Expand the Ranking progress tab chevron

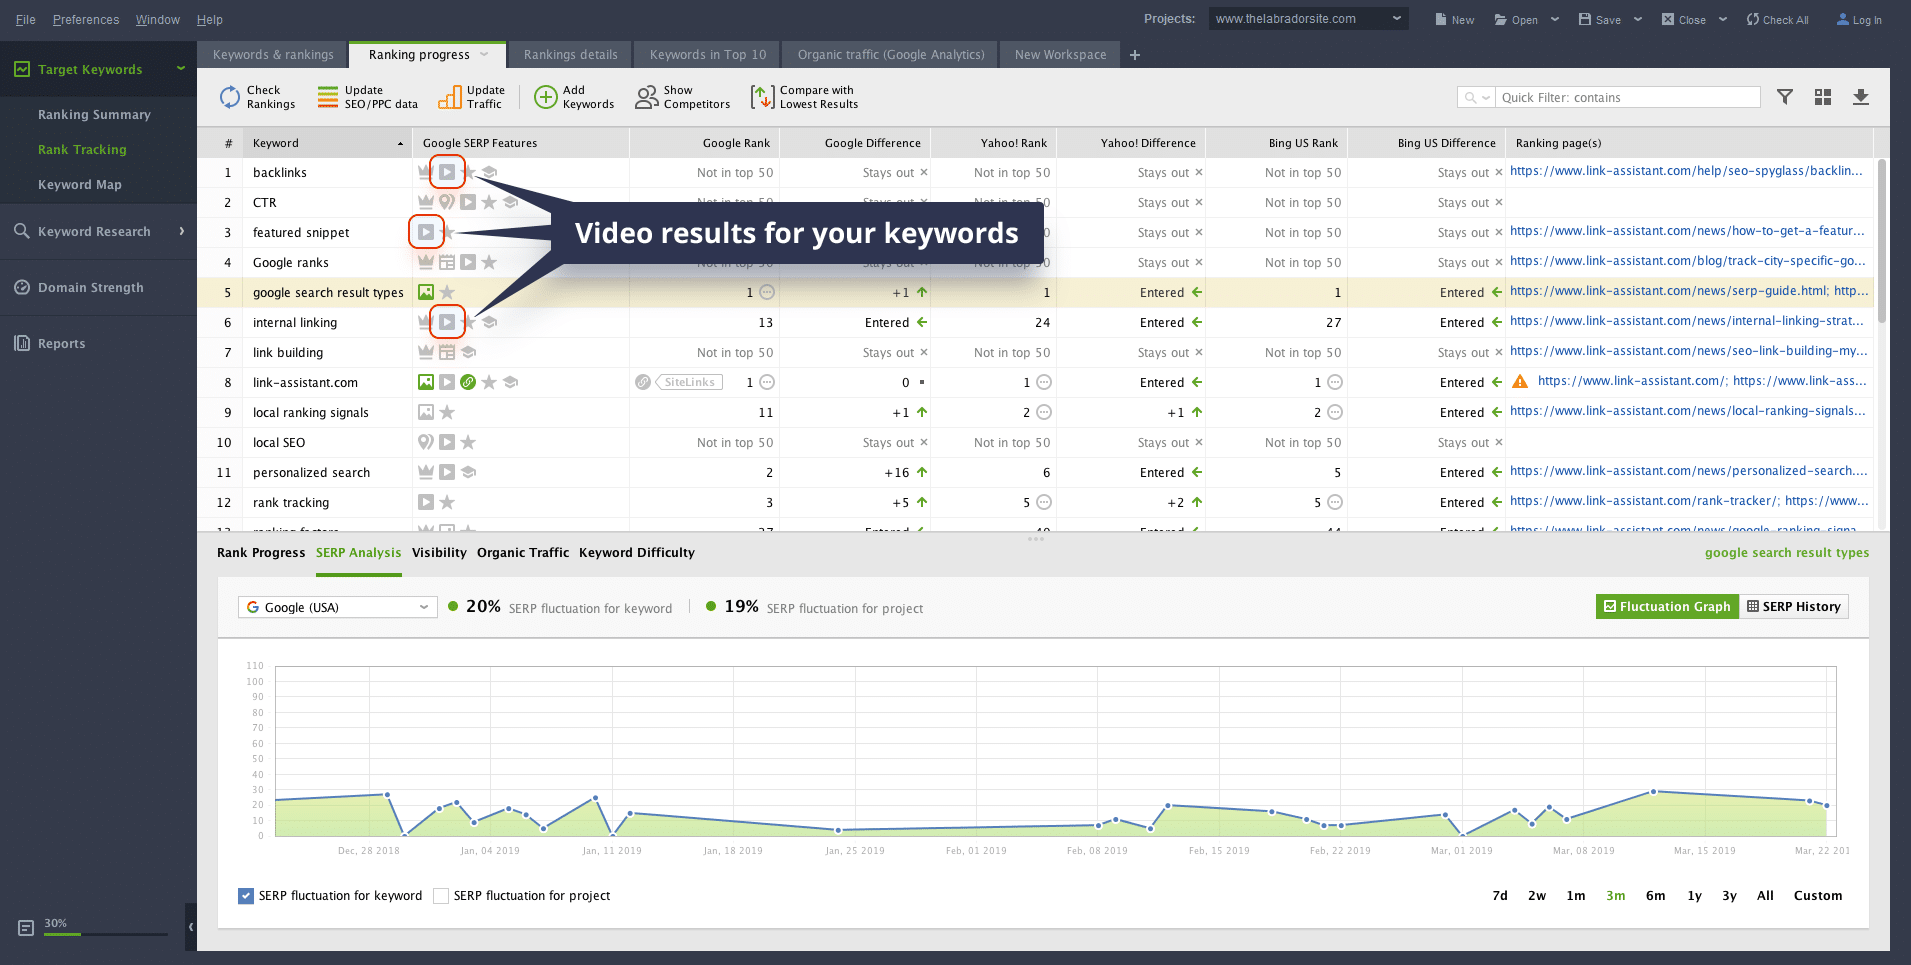point(485,55)
